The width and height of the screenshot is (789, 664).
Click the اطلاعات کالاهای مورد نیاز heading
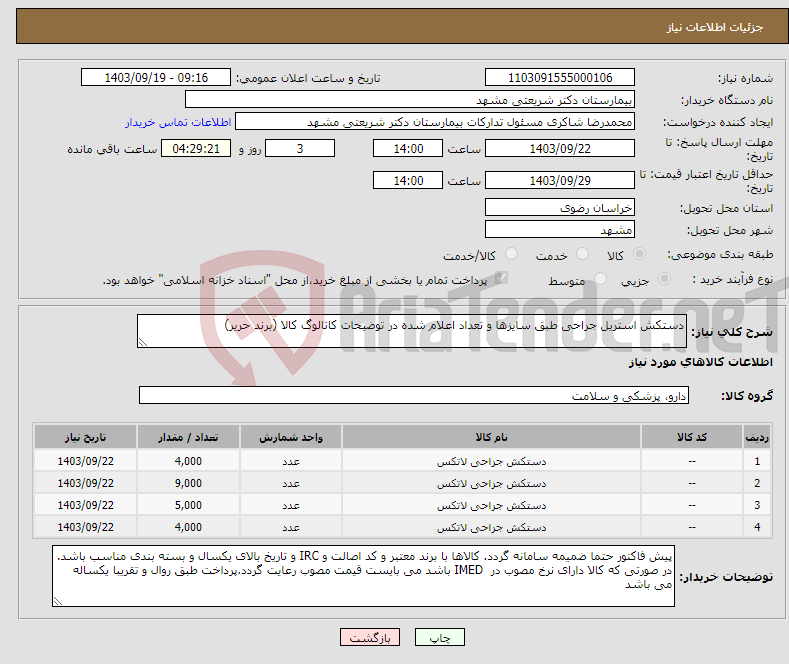pyautogui.click(x=700, y=362)
